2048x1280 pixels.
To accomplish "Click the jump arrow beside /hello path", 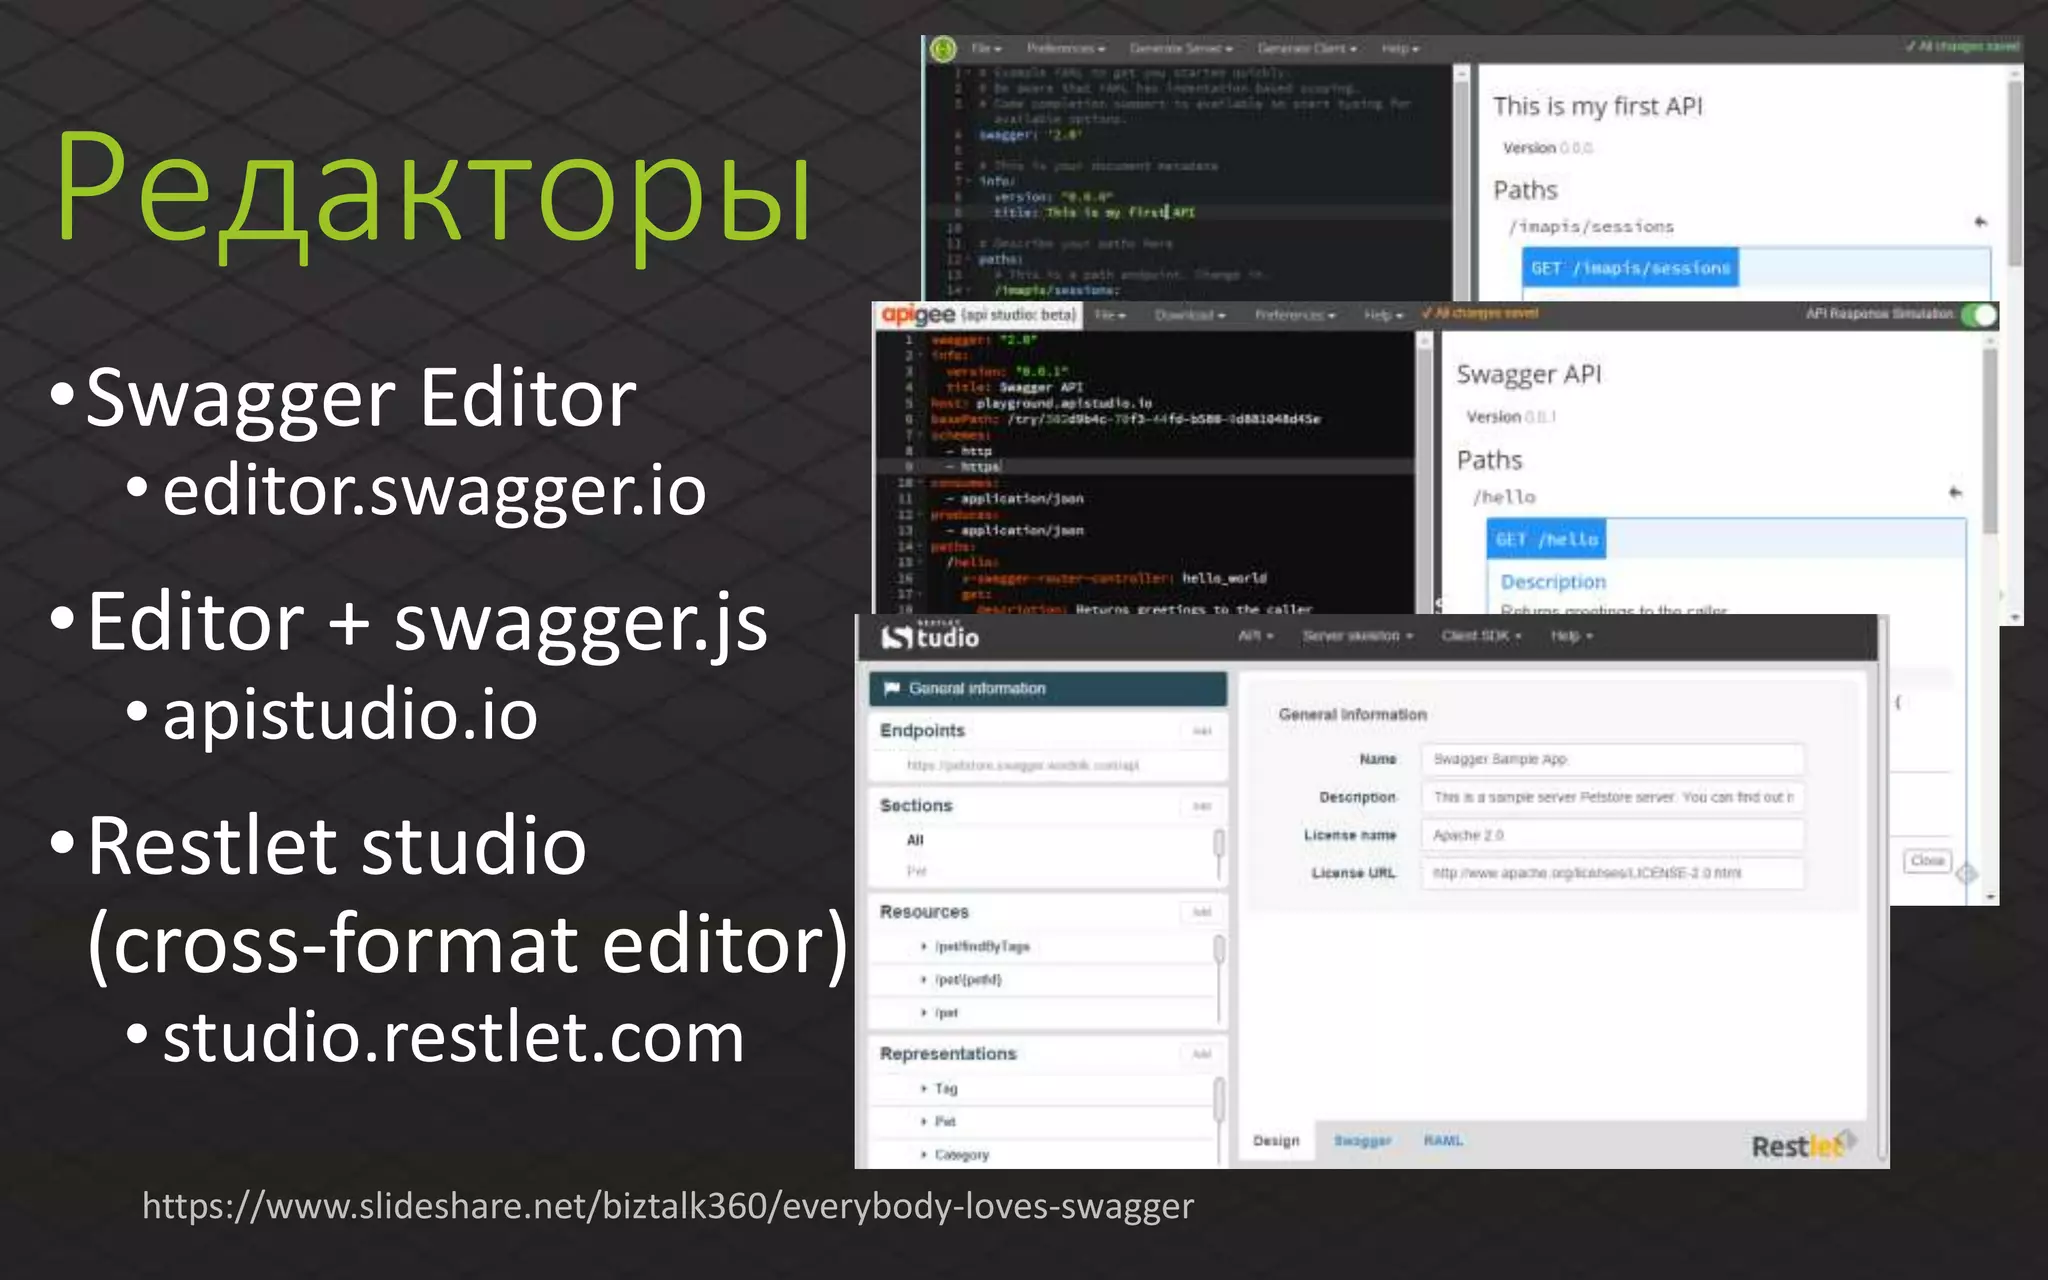I will (x=1955, y=492).
